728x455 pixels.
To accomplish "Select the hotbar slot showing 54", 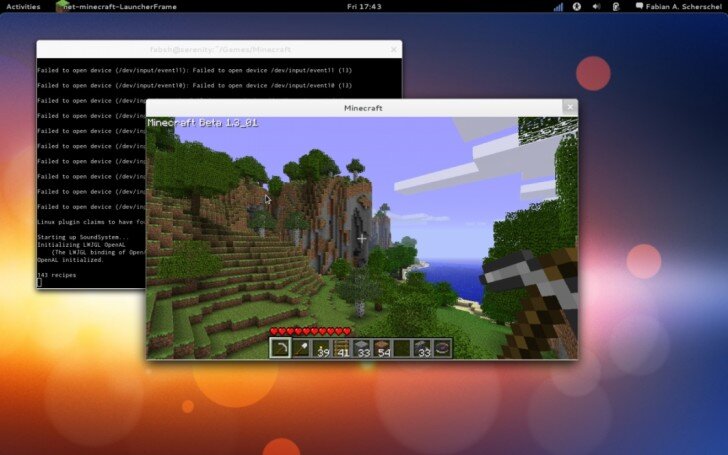I will 381,348.
